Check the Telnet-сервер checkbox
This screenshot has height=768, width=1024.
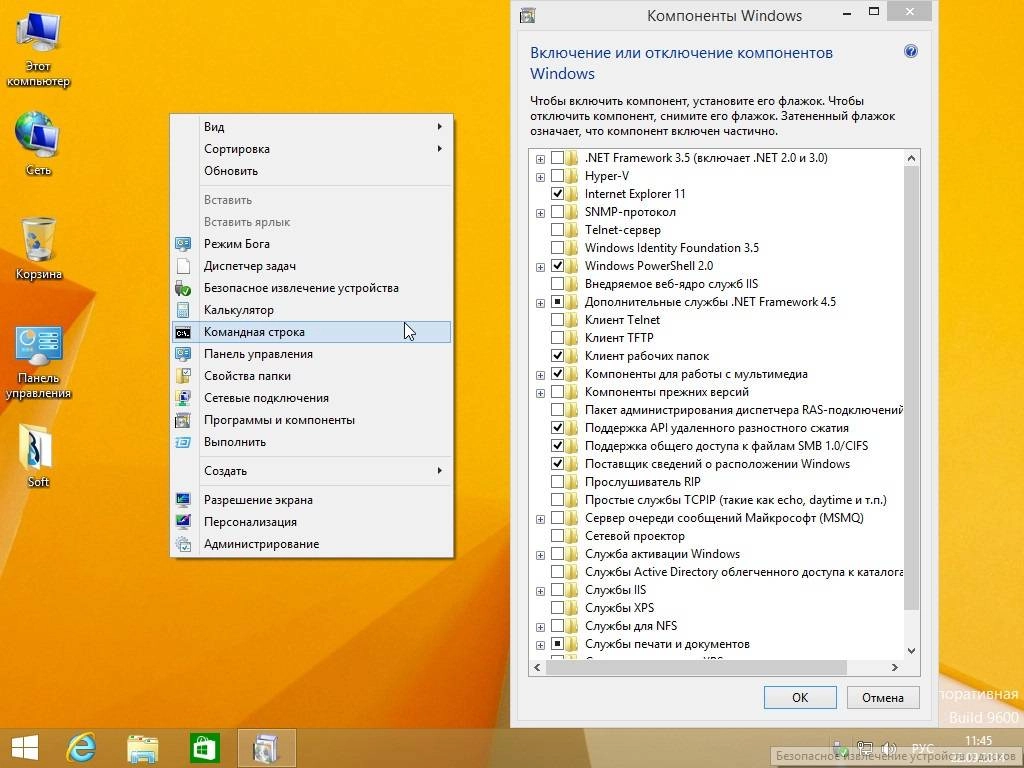coord(557,230)
